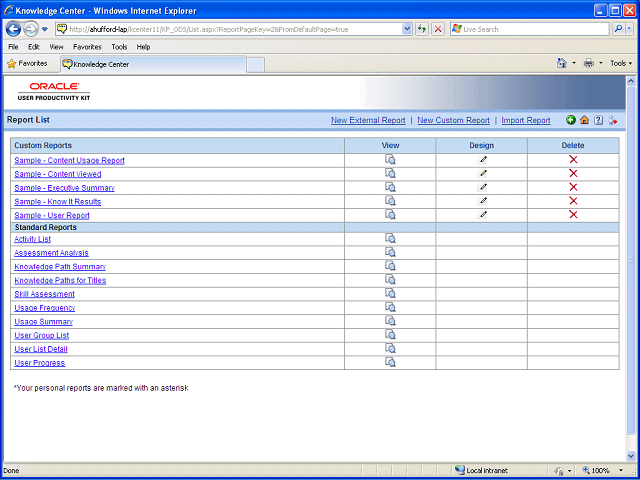Open Help menu

(143, 47)
